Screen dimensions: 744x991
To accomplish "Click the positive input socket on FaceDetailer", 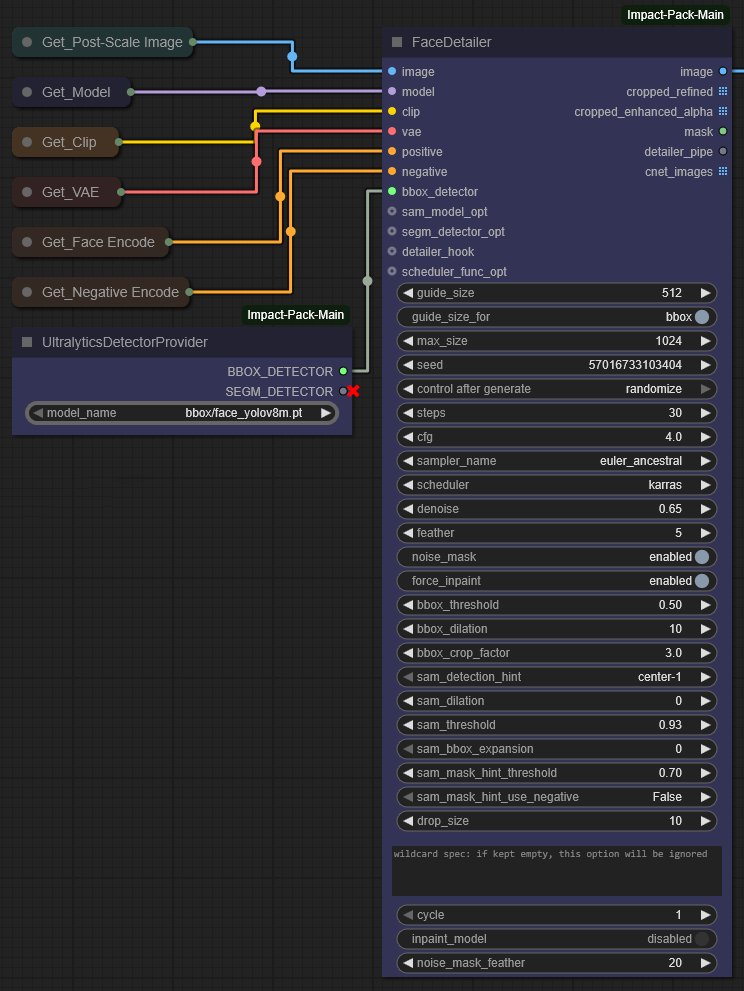I will pos(392,152).
